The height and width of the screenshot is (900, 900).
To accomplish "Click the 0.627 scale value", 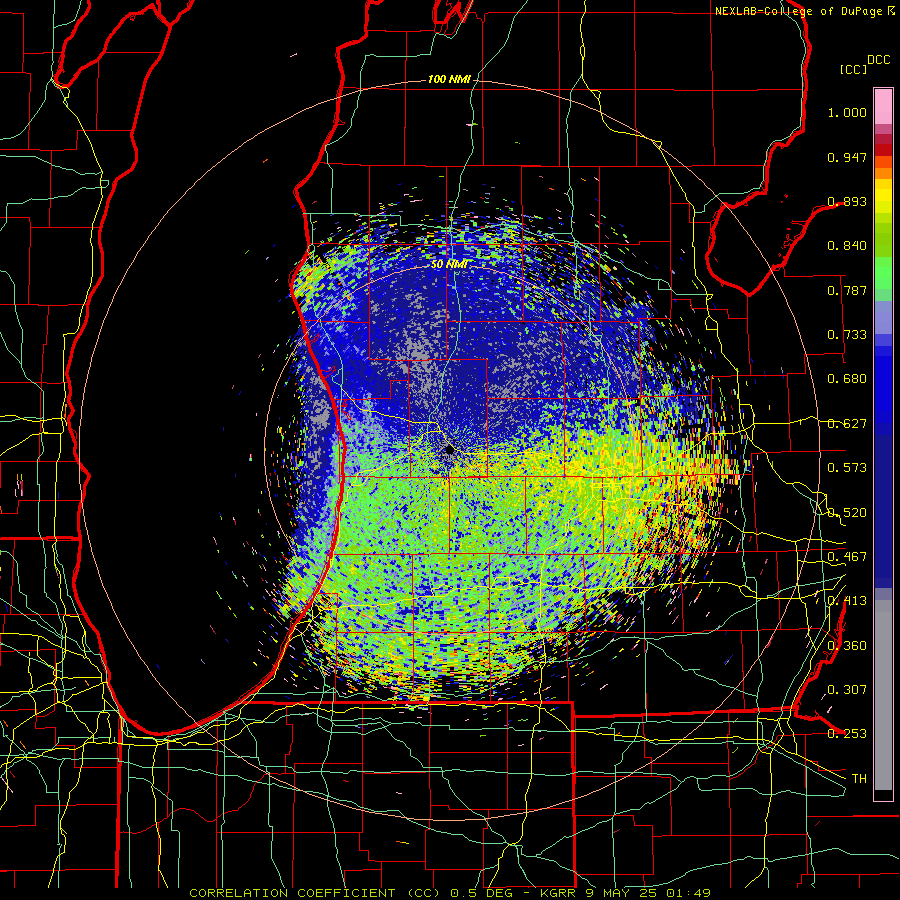I will pos(847,424).
